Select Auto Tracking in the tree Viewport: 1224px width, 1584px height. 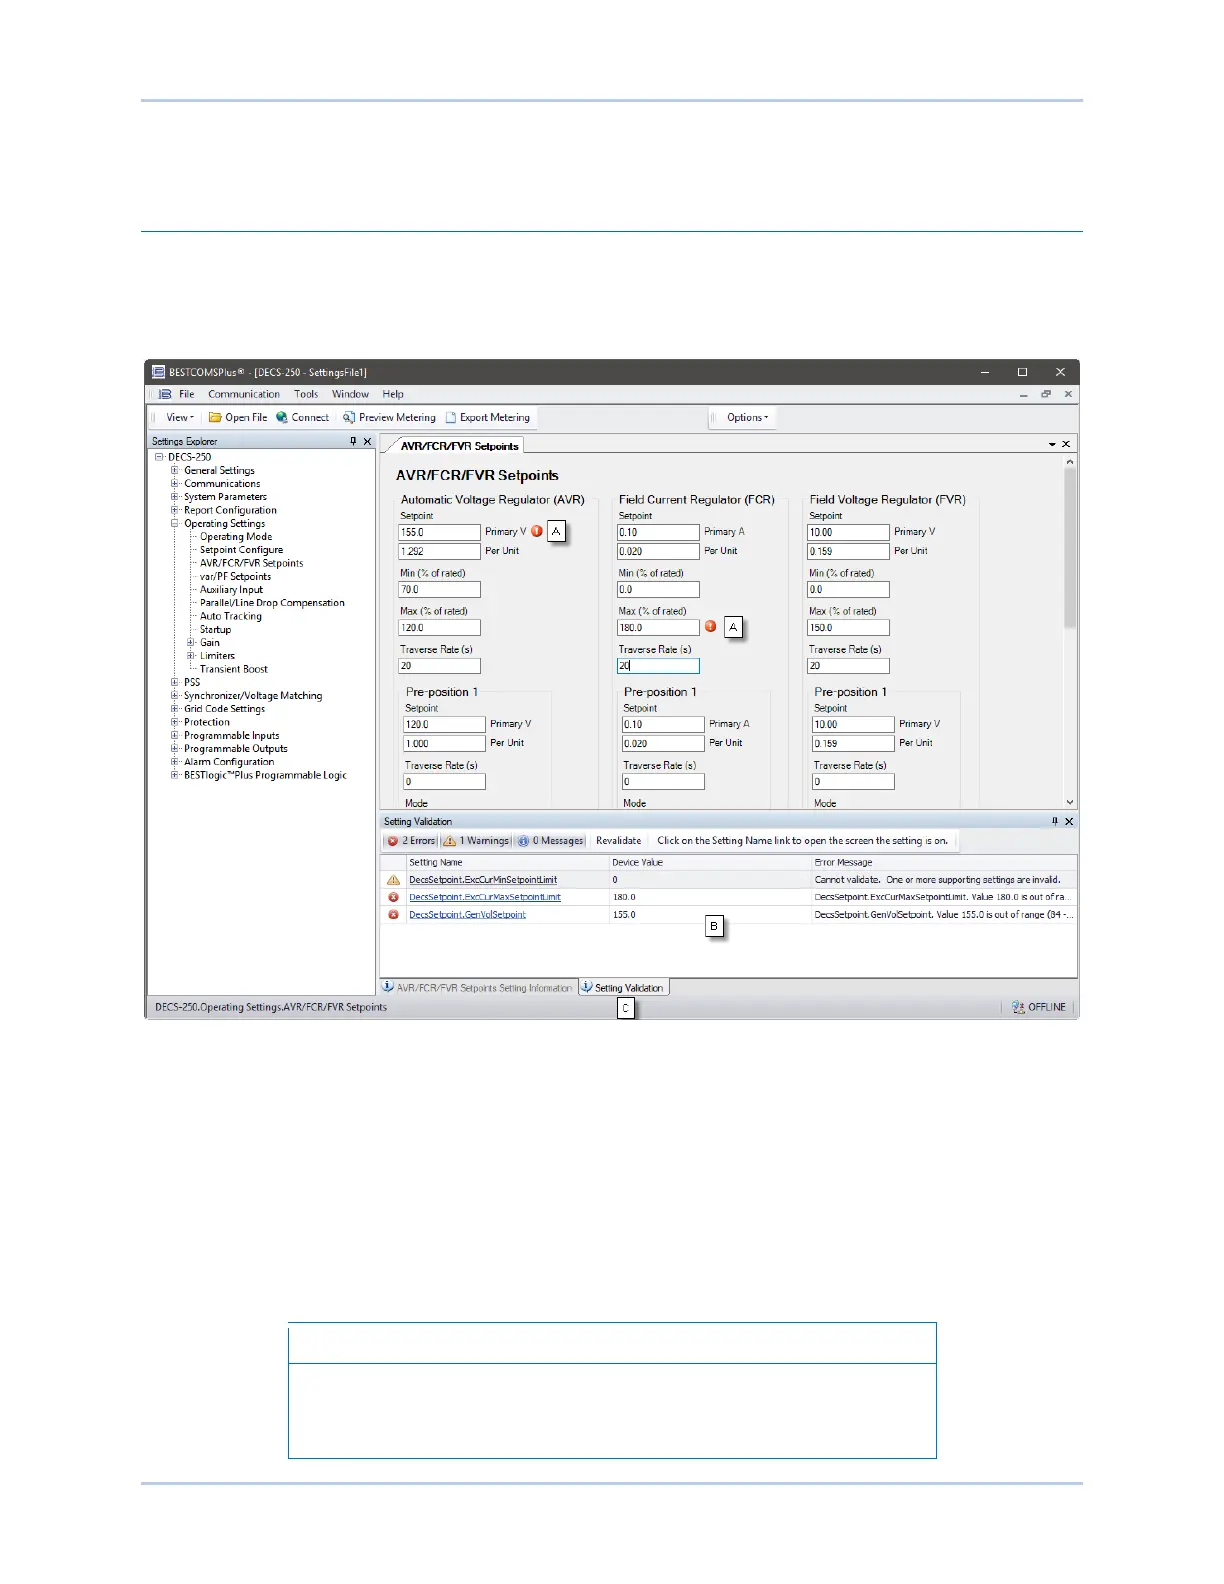coord(231,616)
